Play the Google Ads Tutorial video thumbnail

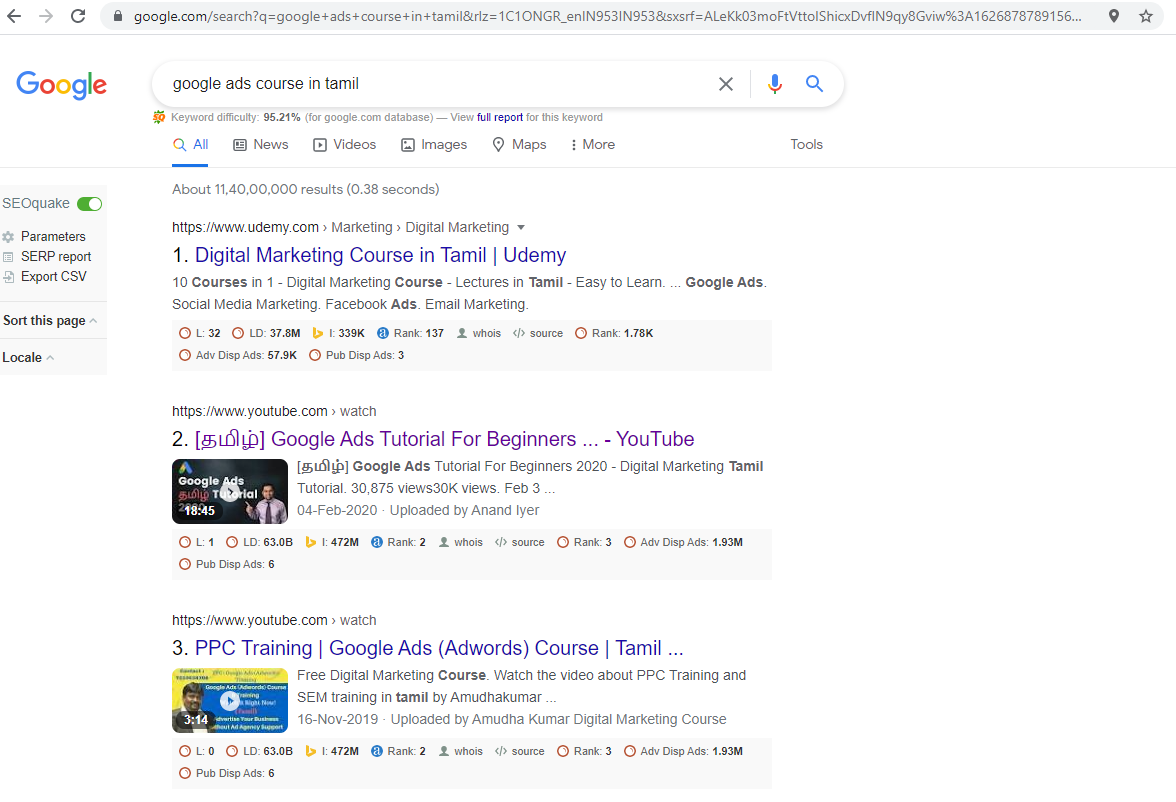(230, 491)
